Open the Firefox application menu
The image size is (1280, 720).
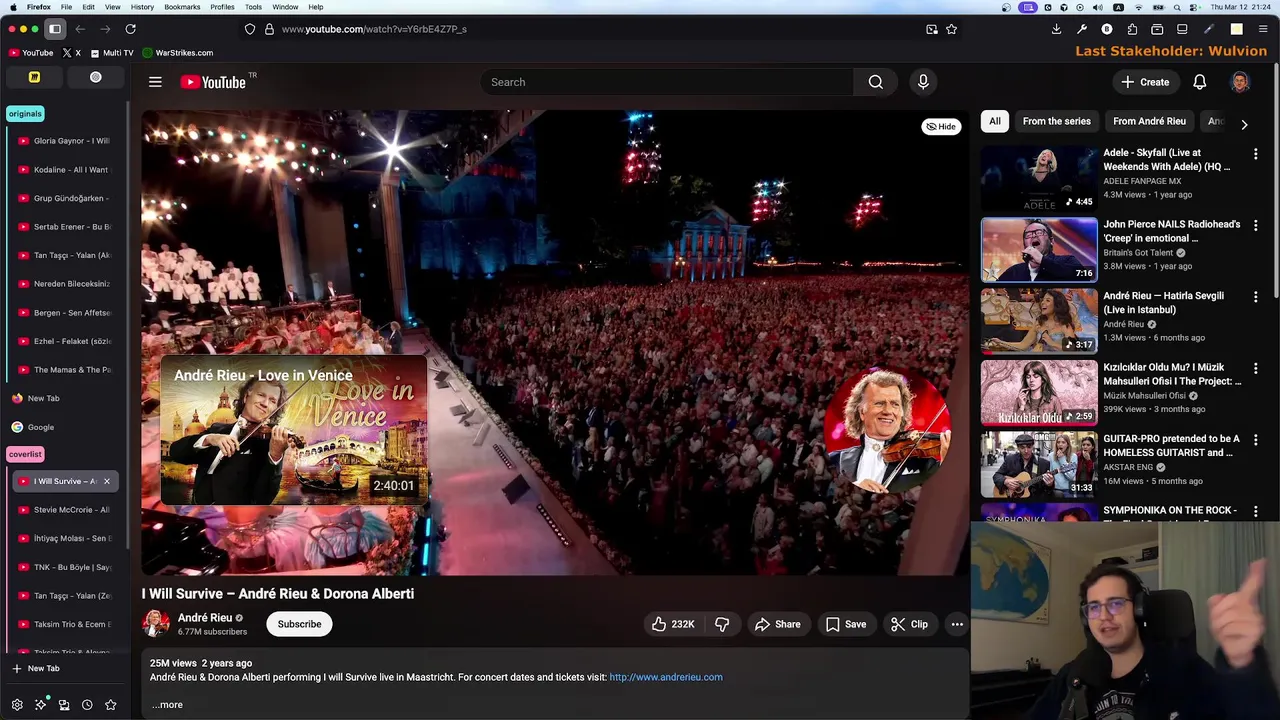(1263, 29)
